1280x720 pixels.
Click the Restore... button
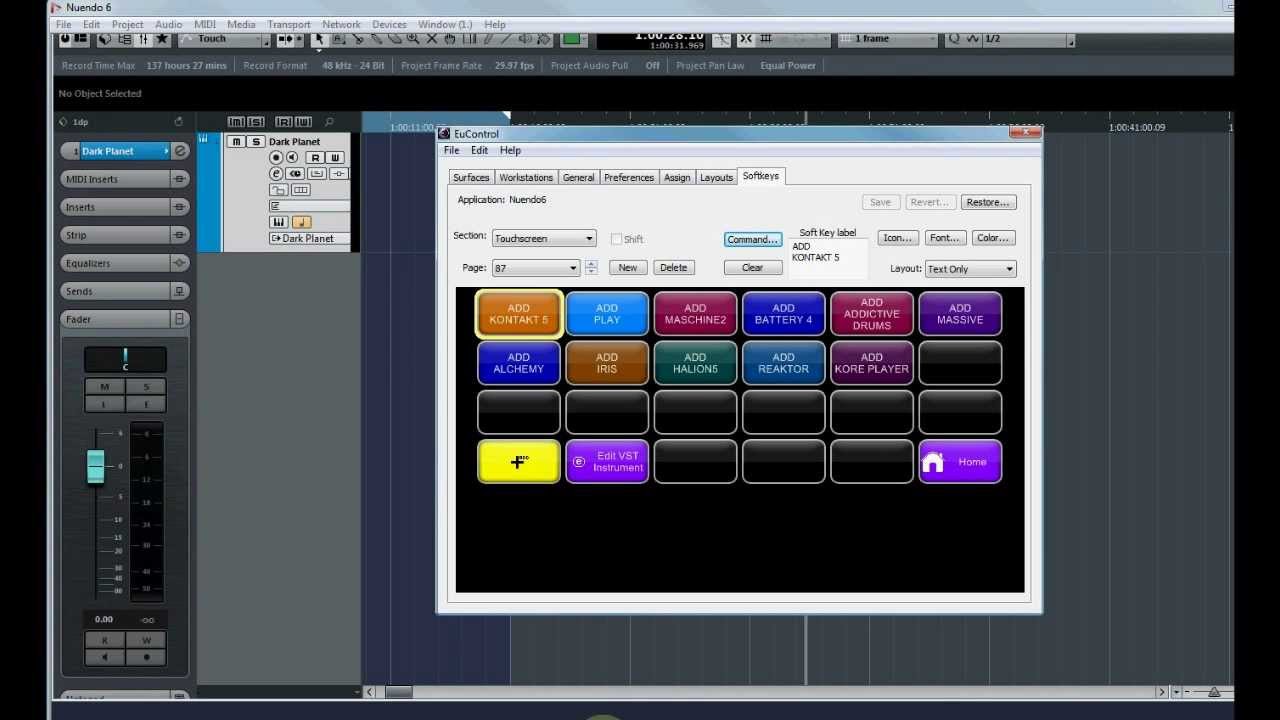pyautogui.click(x=988, y=202)
